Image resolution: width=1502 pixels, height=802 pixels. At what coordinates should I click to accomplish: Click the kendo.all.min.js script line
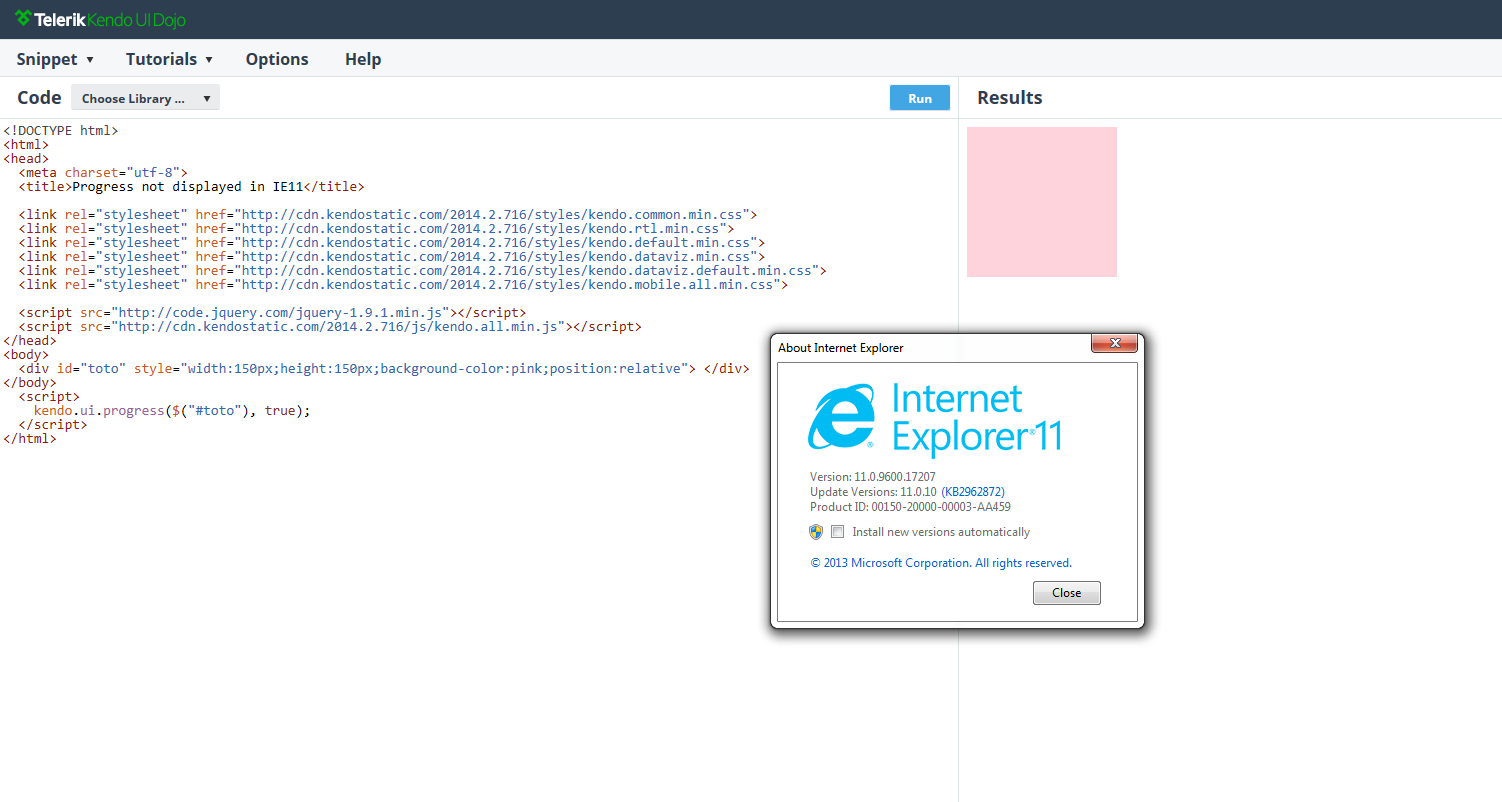point(330,327)
